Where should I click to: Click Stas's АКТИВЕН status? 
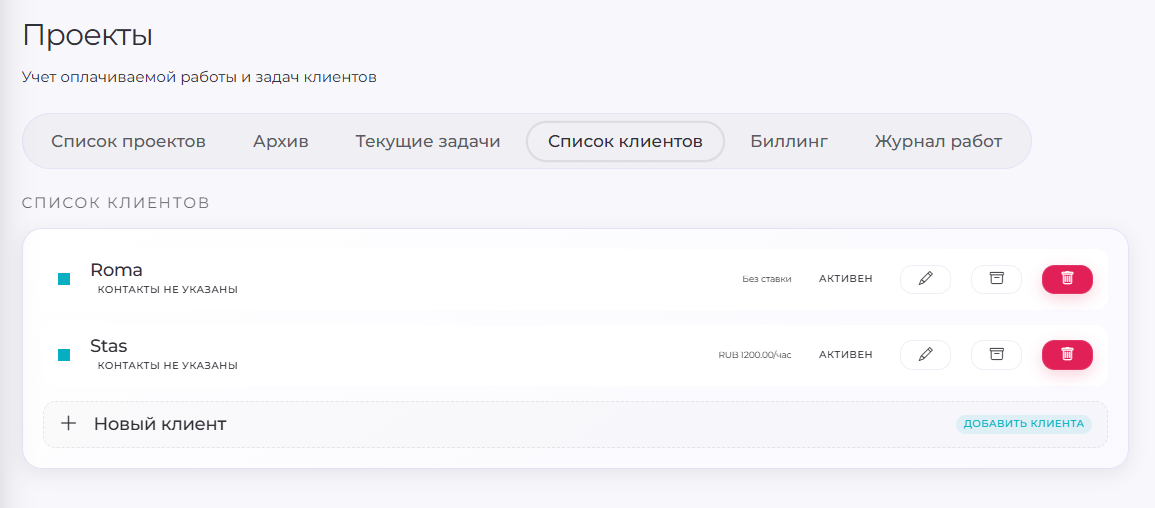pos(846,355)
